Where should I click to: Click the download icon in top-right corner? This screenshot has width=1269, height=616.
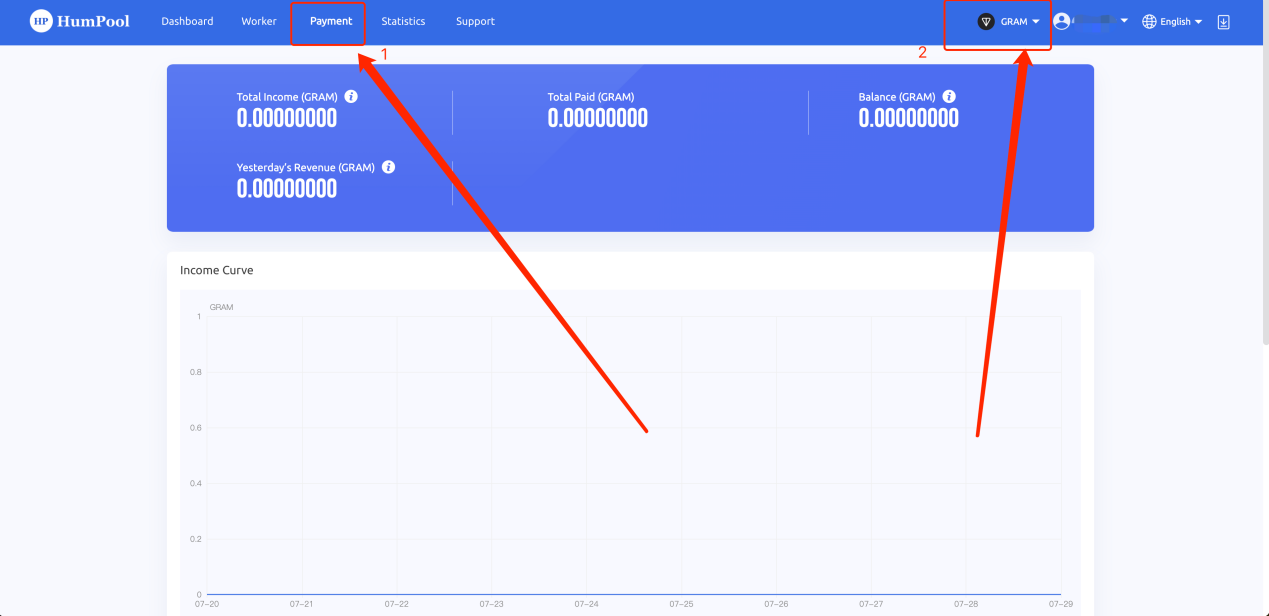coord(1223,21)
